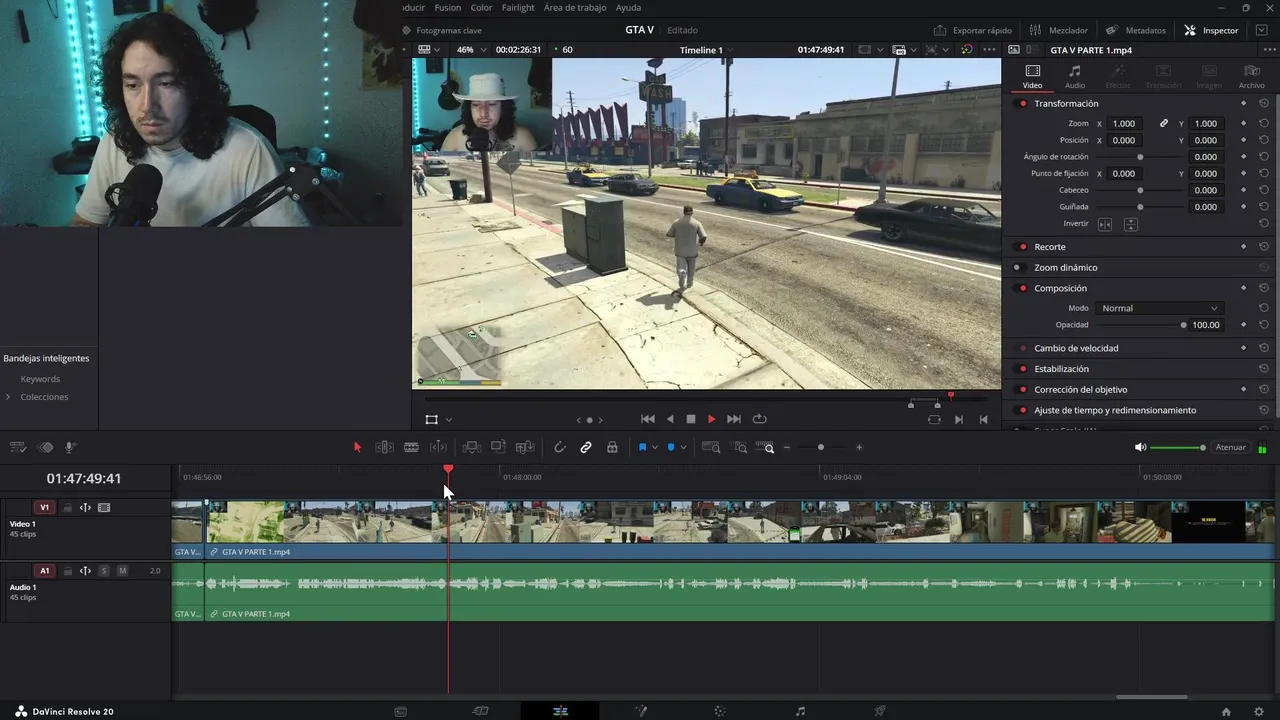Switch to the Archivo inspector tab
Image resolution: width=1280 pixels, height=720 pixels.
tap(1251, 77)
